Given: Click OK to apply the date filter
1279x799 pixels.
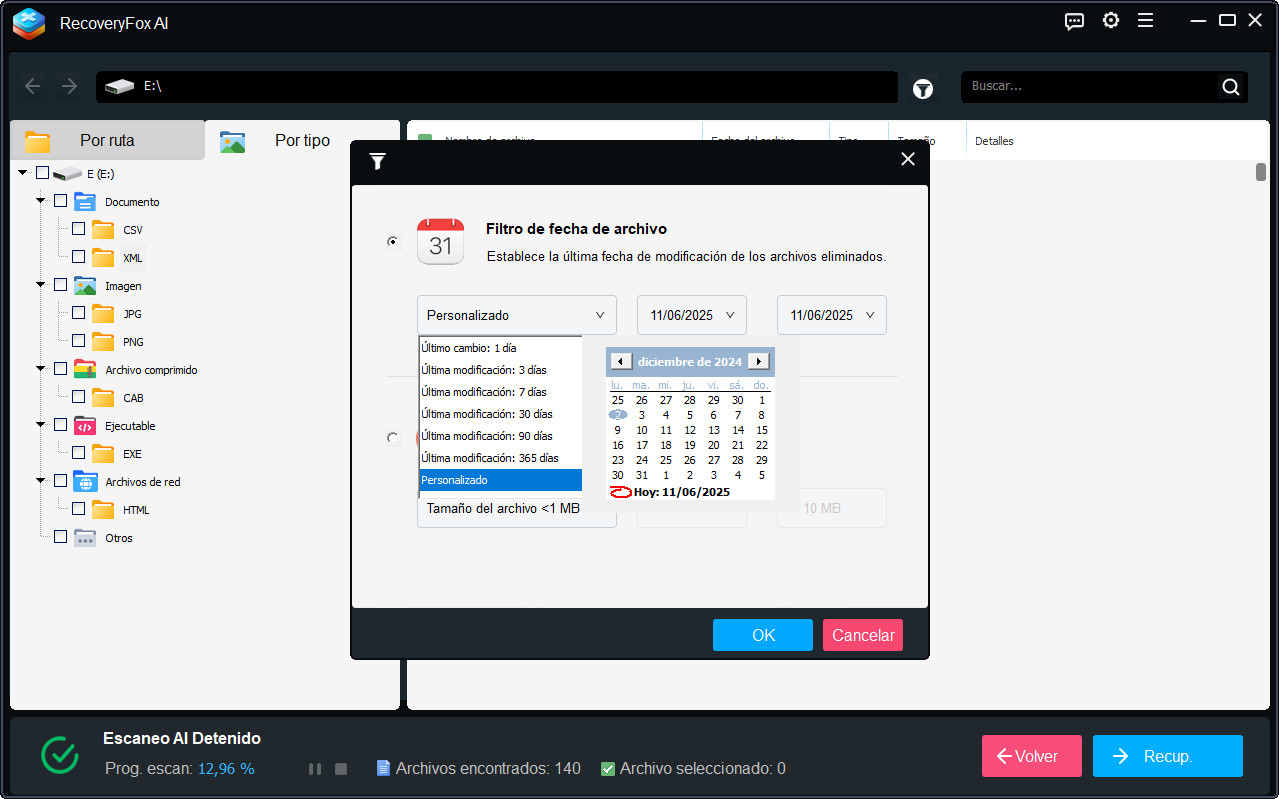Looking at the screenshot, I should click(762, 635).
